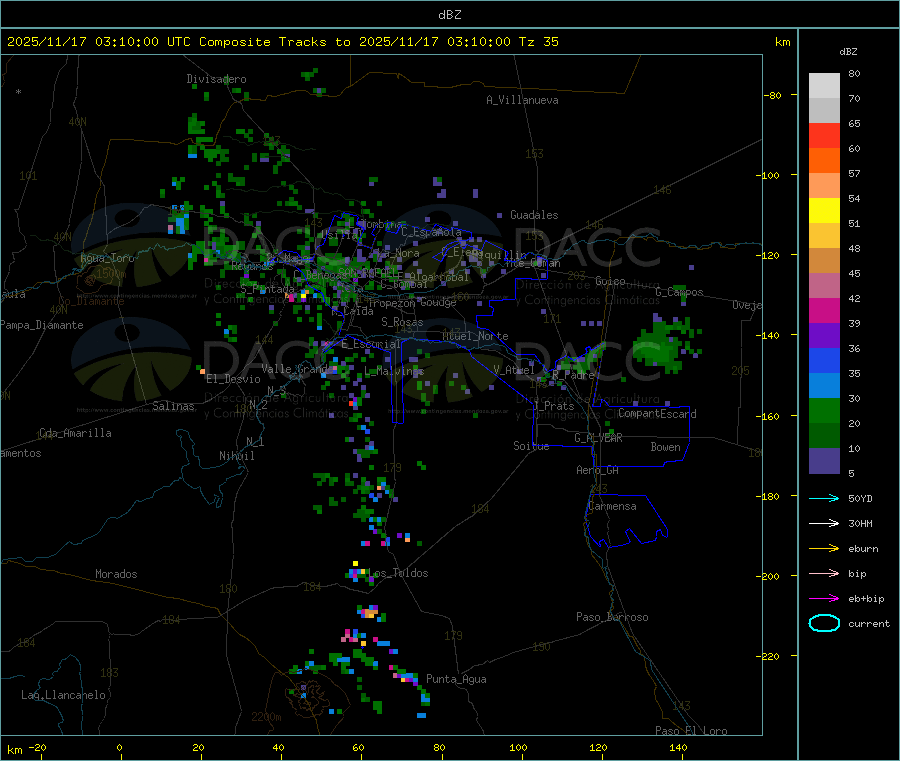Click the 'G_ALVEAR' map label
Screen dimensions: 900x761
coord(598,438)
